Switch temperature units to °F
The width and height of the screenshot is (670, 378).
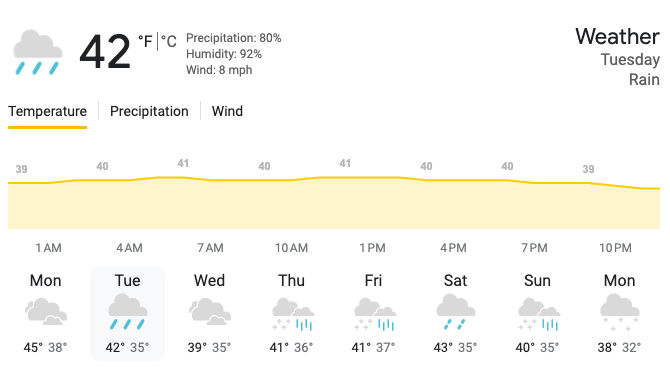click(x=145, y=41)
